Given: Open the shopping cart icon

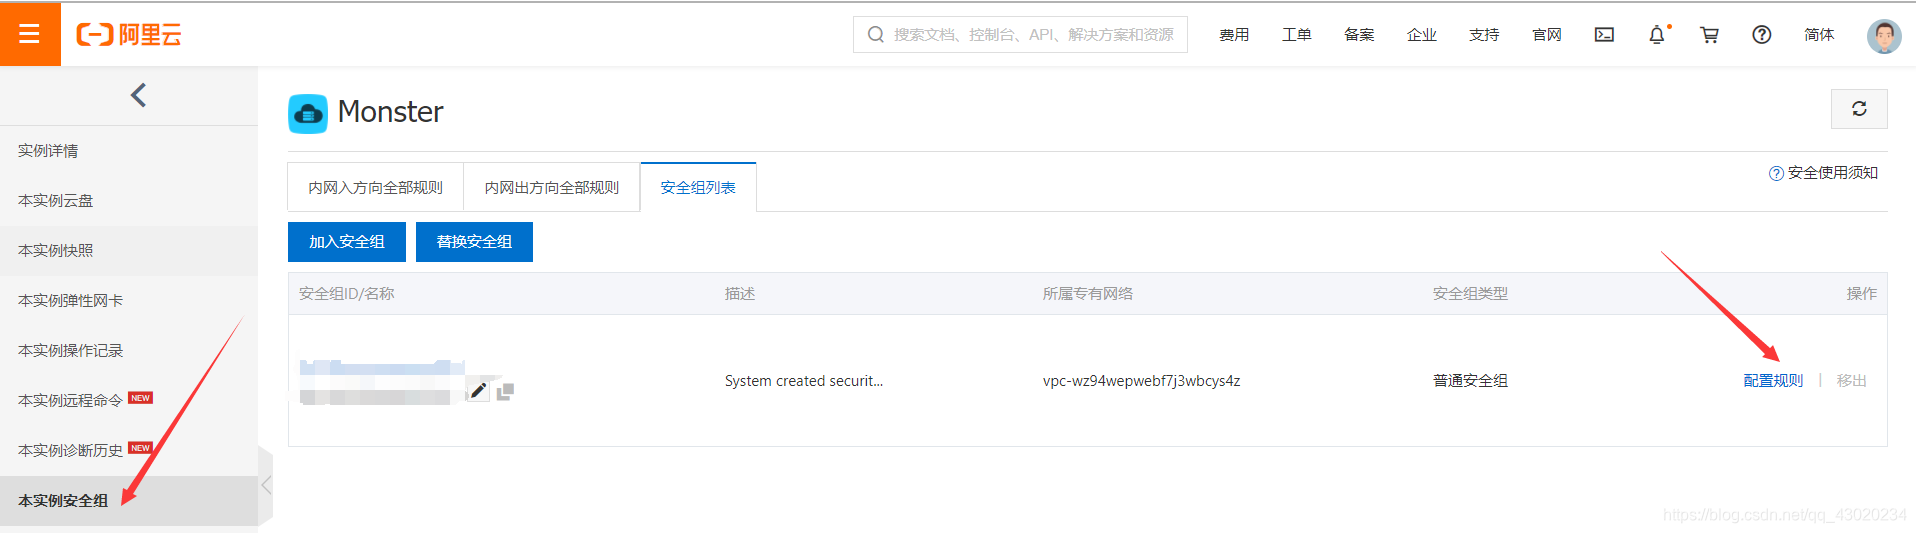Looking at the screenshot, I should coord(1710,35).
